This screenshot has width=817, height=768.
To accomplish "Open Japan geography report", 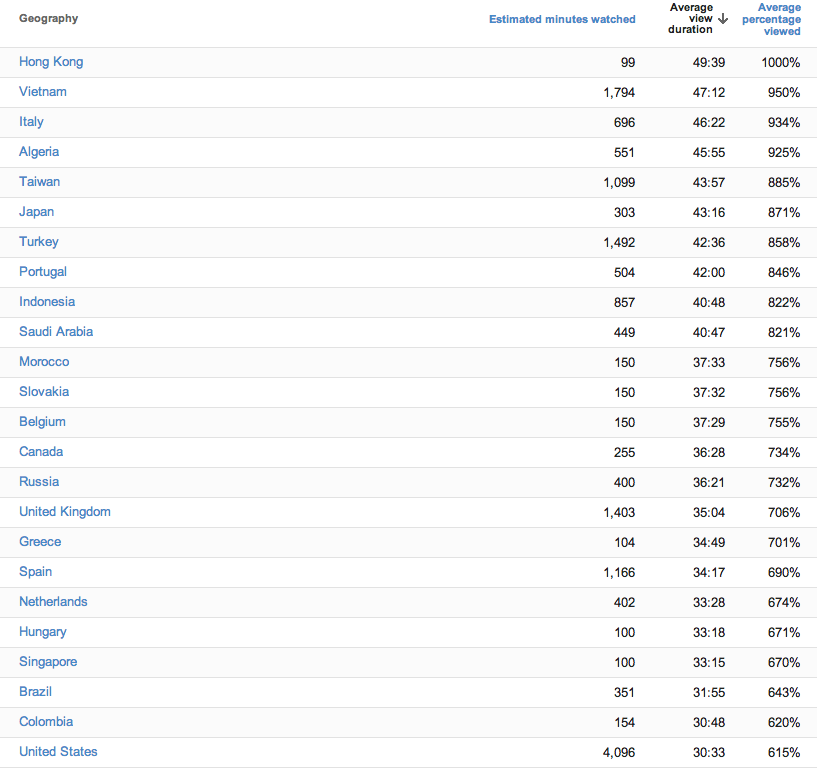I will pos(36,212).
